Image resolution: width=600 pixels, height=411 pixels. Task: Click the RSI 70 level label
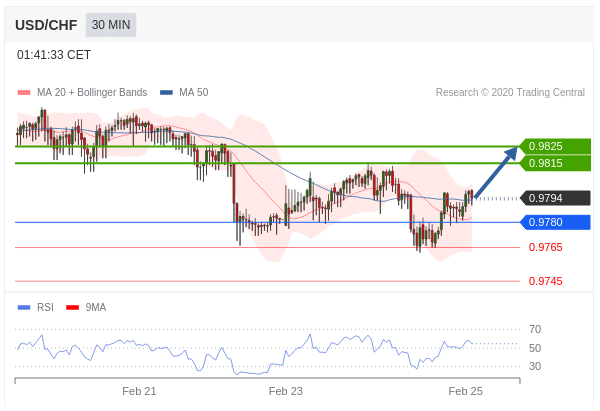click(535, 329)
